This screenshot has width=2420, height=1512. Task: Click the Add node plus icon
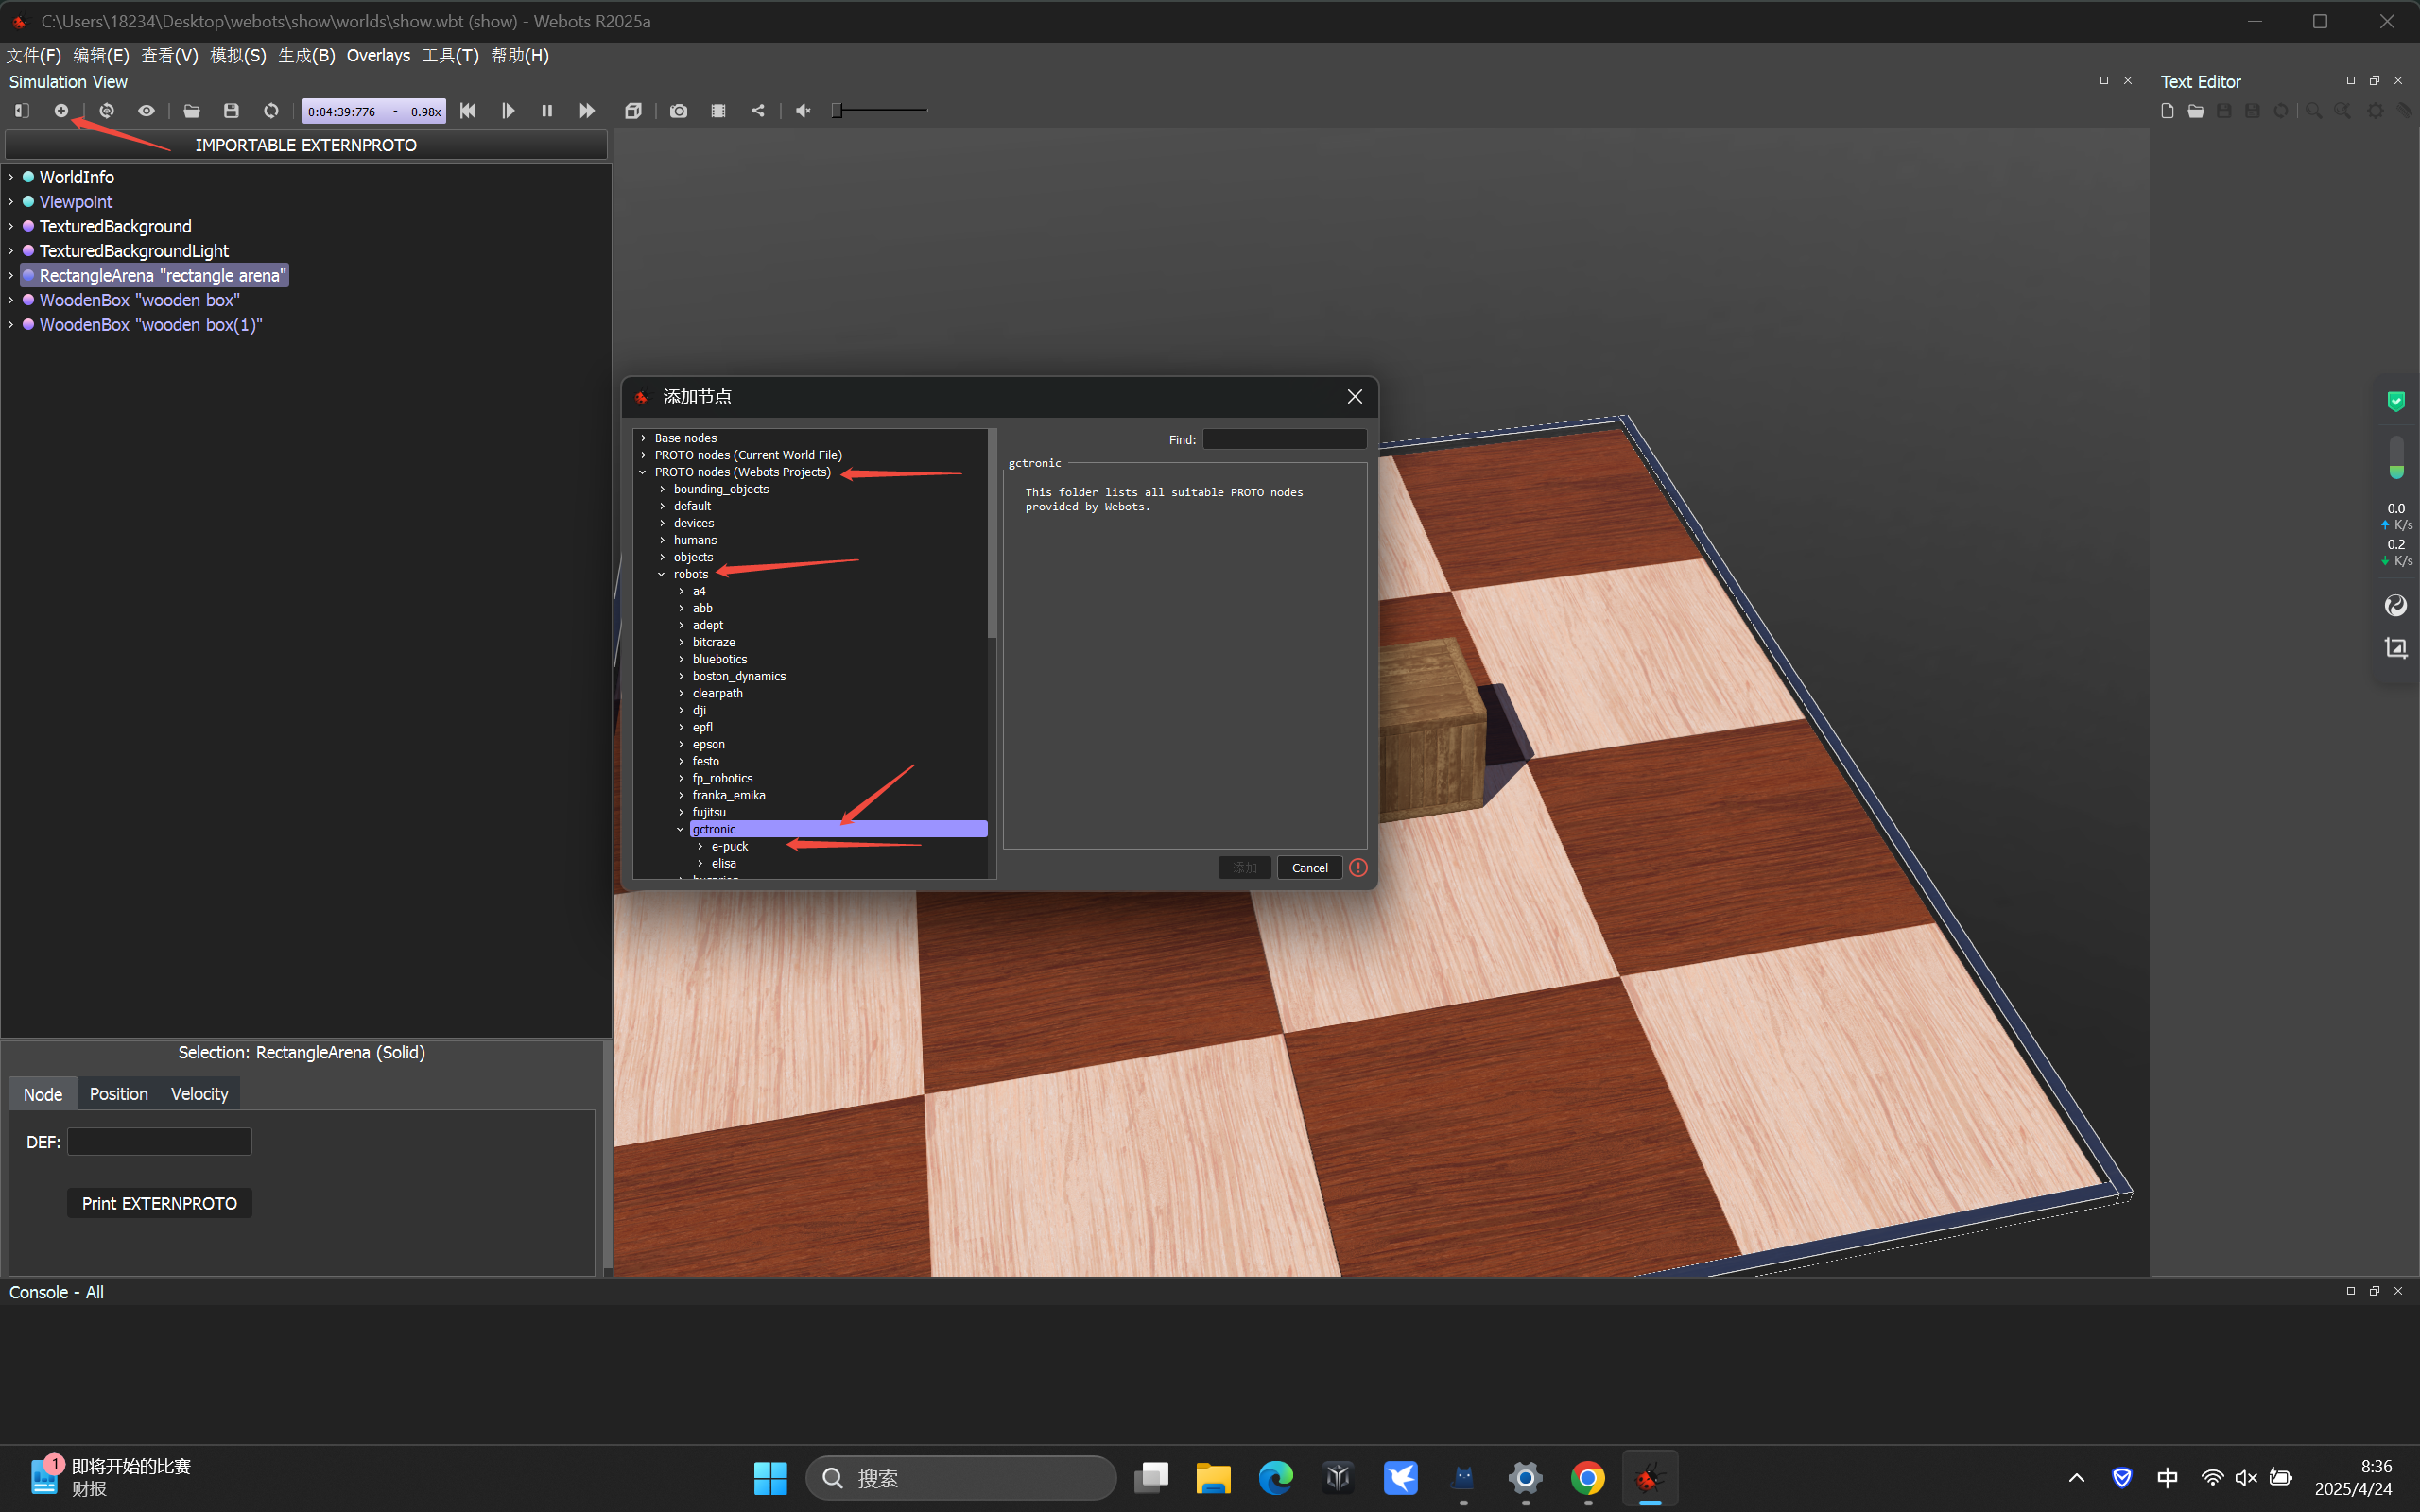(x=61, y=111)
